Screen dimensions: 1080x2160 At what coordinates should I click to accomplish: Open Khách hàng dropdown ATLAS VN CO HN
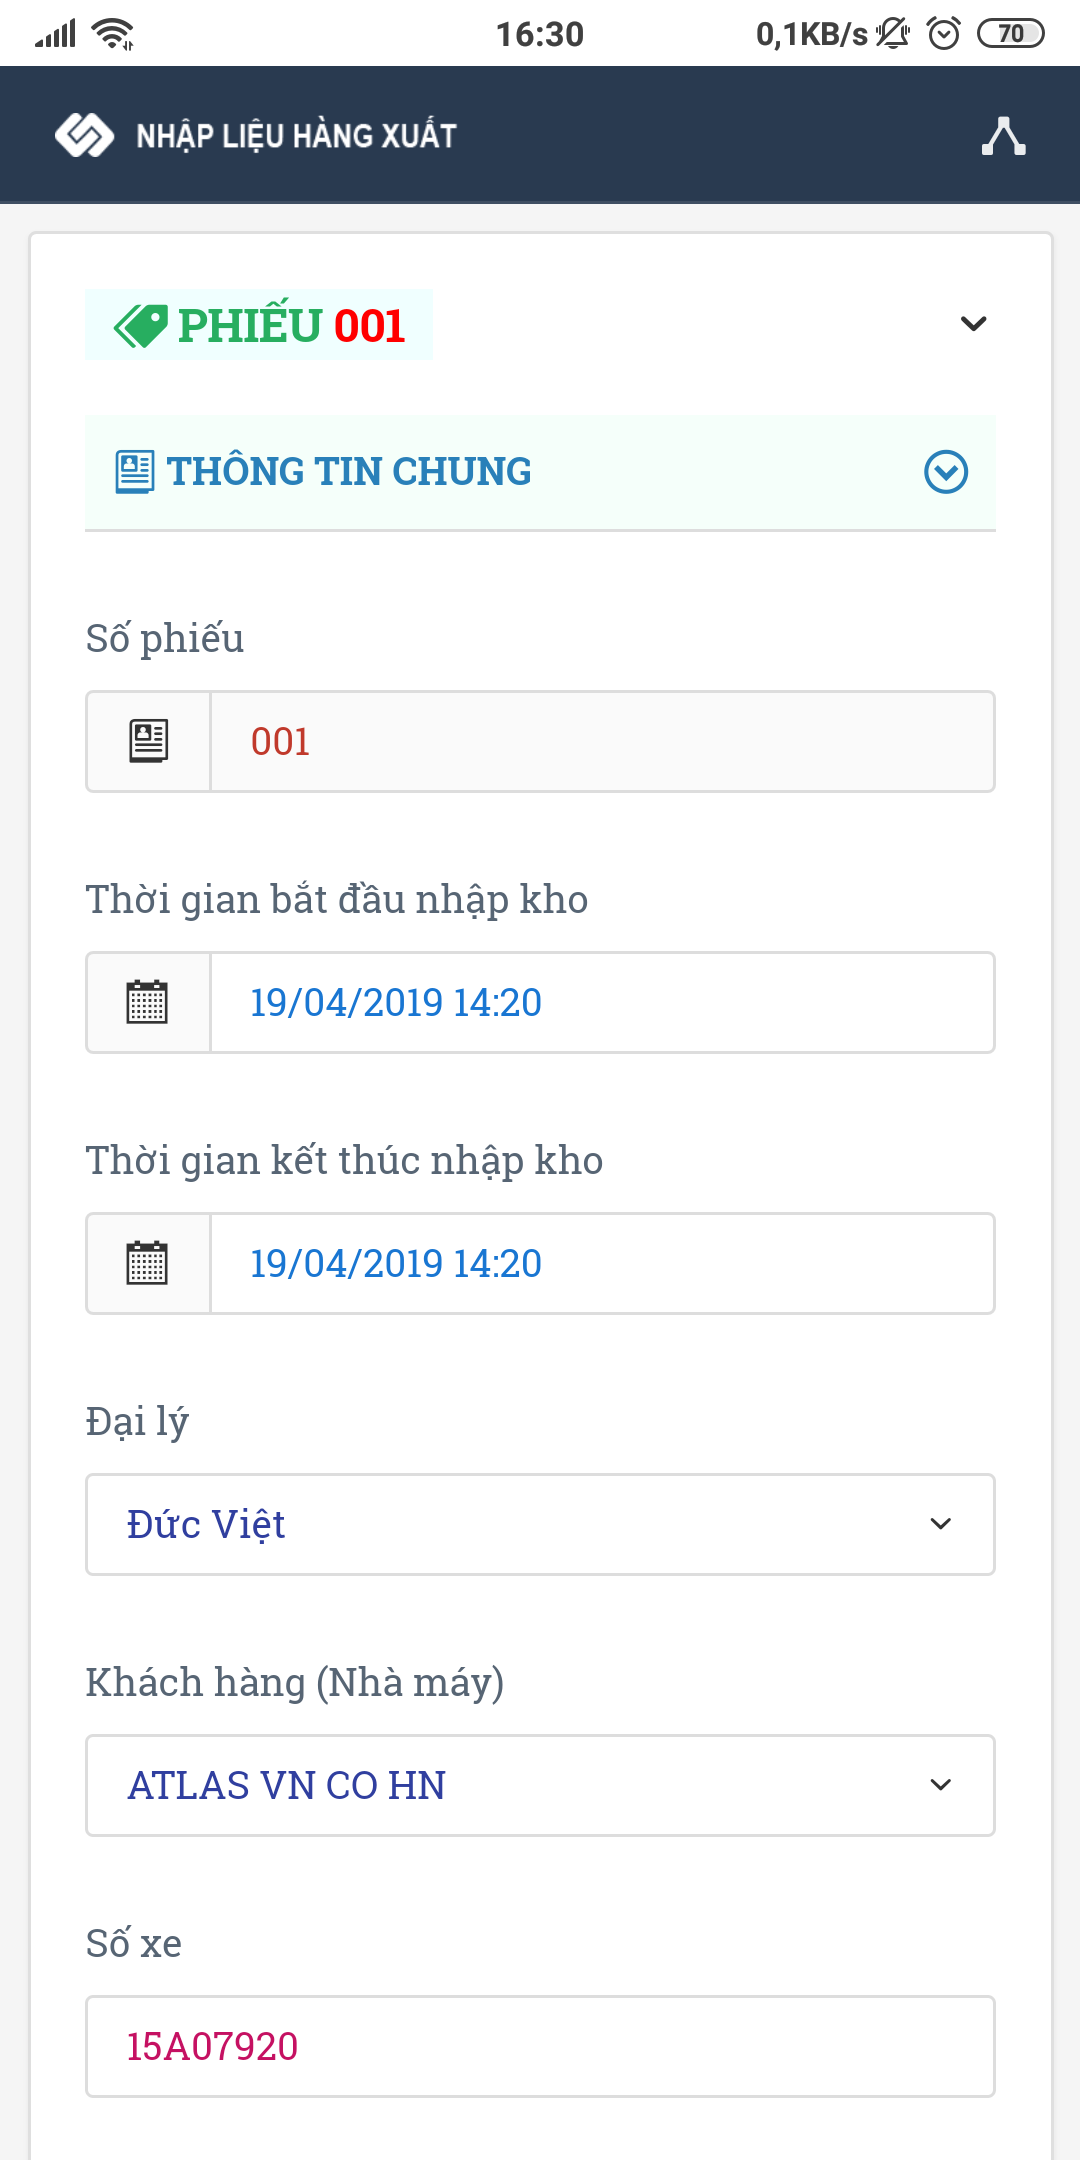click(540, 1786)
